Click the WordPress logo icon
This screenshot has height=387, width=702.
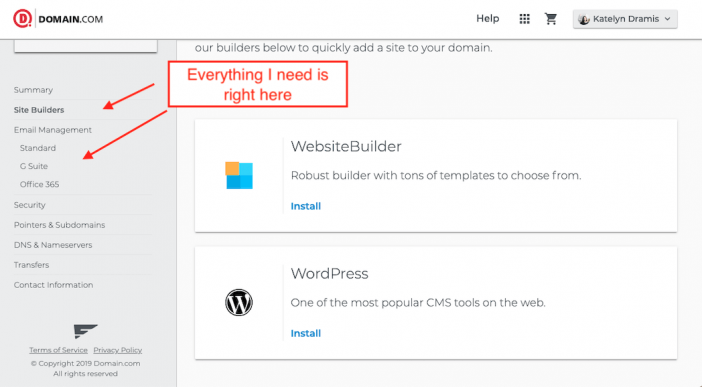(x=239, y=302)
